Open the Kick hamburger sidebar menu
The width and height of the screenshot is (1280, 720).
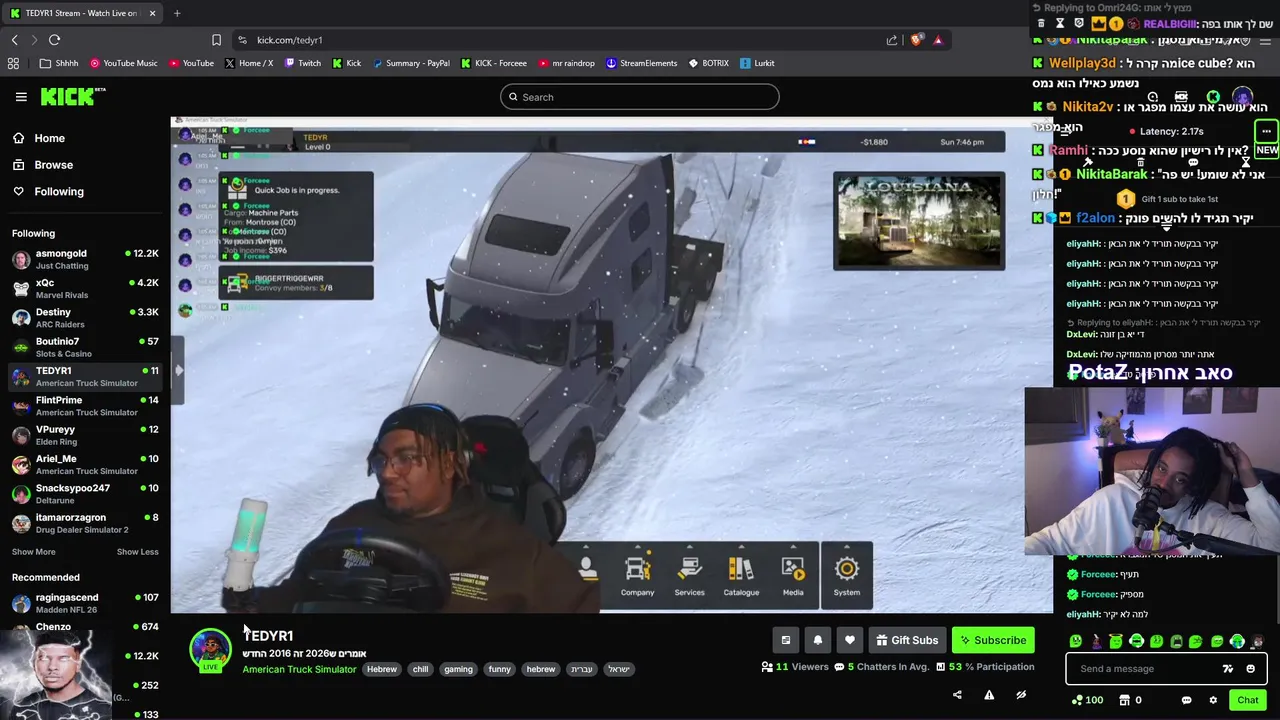[21, 97]
